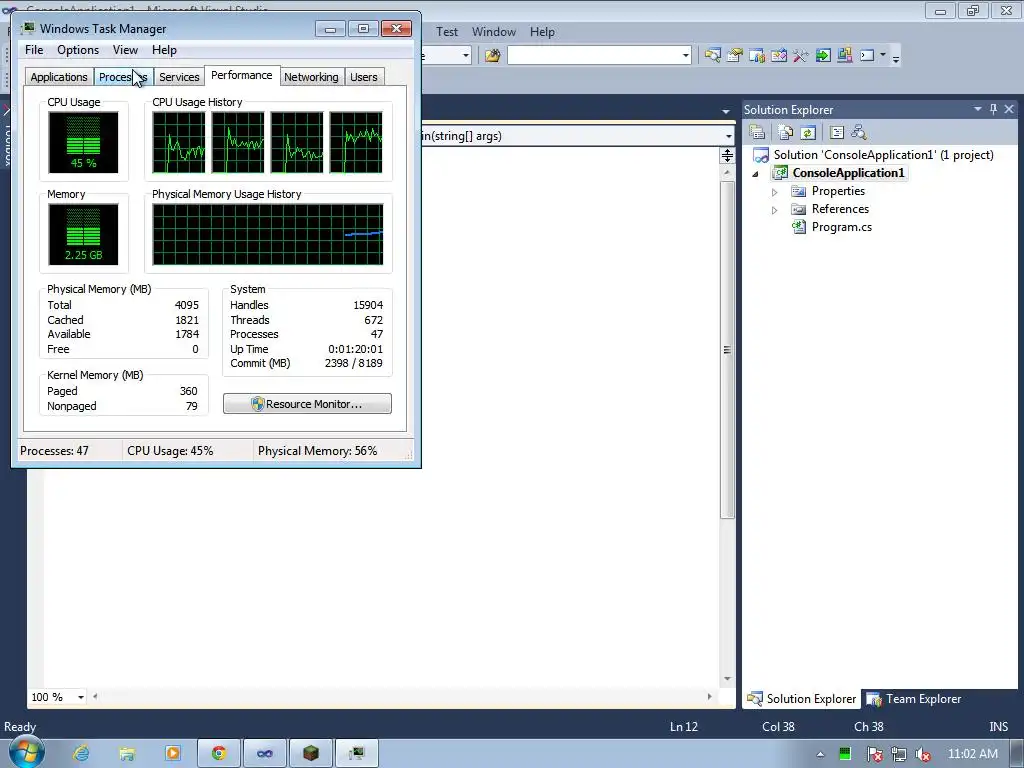The image size is (1024, 768).
Task: Open Windows Media Player from the taskbar
Action: [x=172, y=754]
